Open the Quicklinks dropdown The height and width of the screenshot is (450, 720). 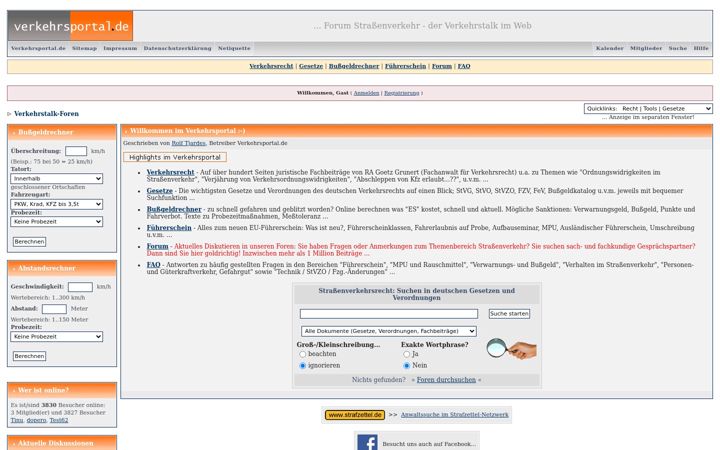[x=648, y=108]
